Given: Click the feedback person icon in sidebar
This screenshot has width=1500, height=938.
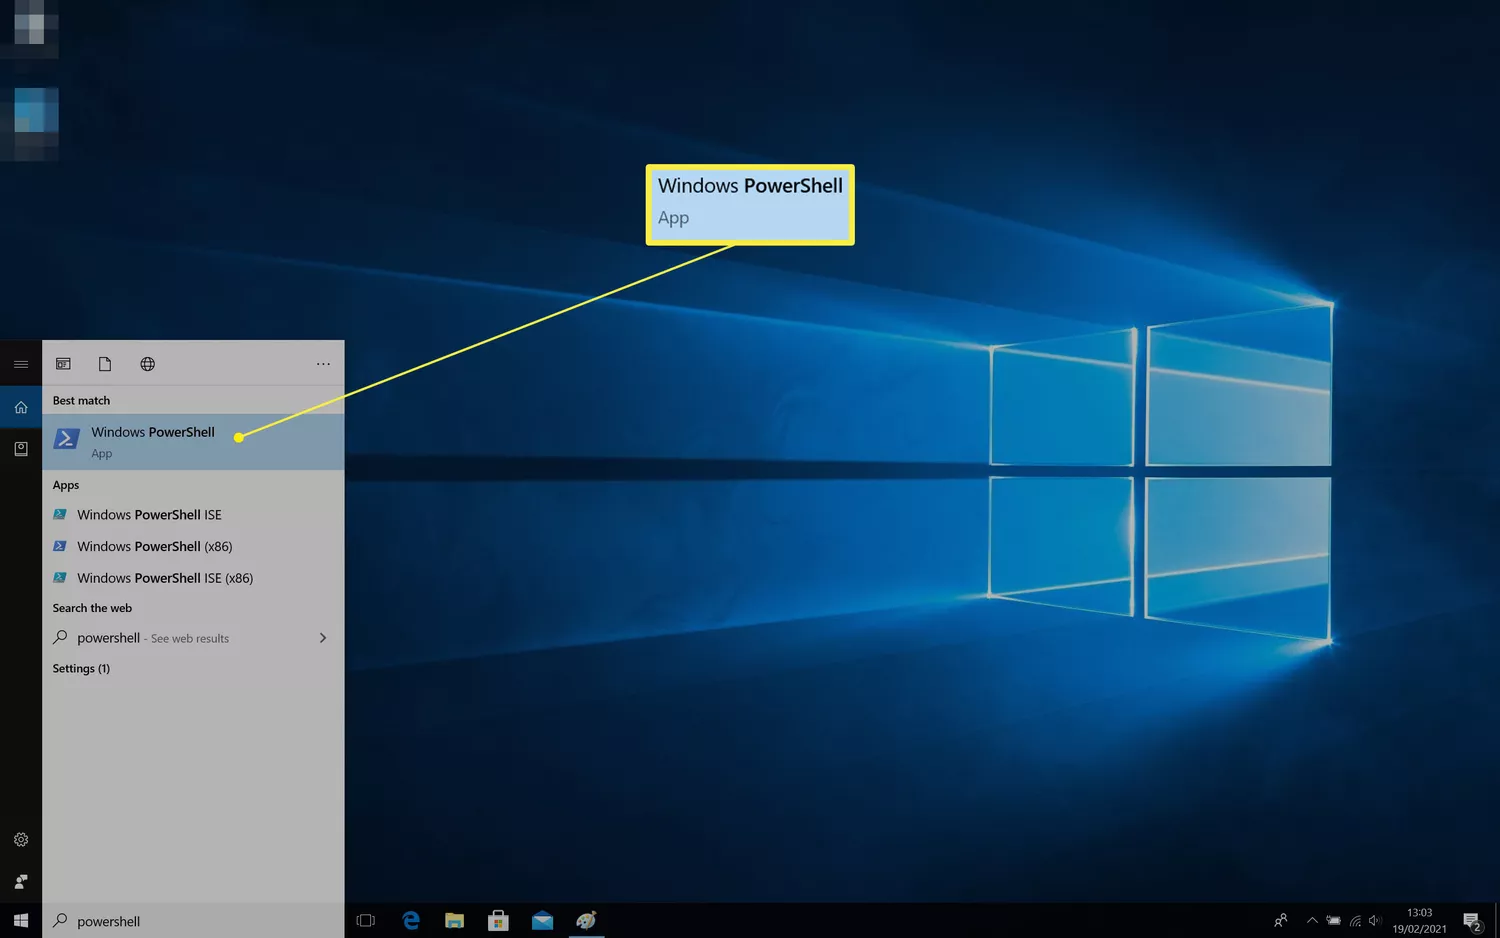Looking at the screenshot, I should pos(21,882).
